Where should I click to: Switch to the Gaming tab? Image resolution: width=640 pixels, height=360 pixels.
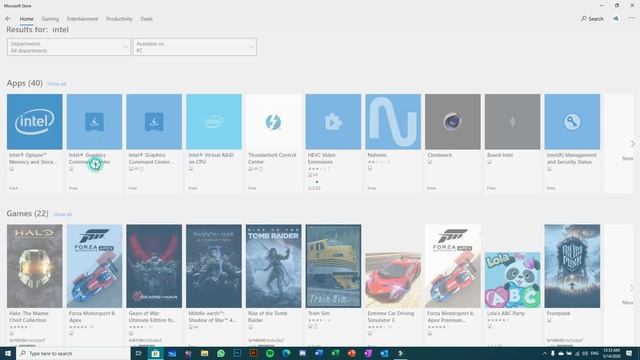(x=50, y=19)
